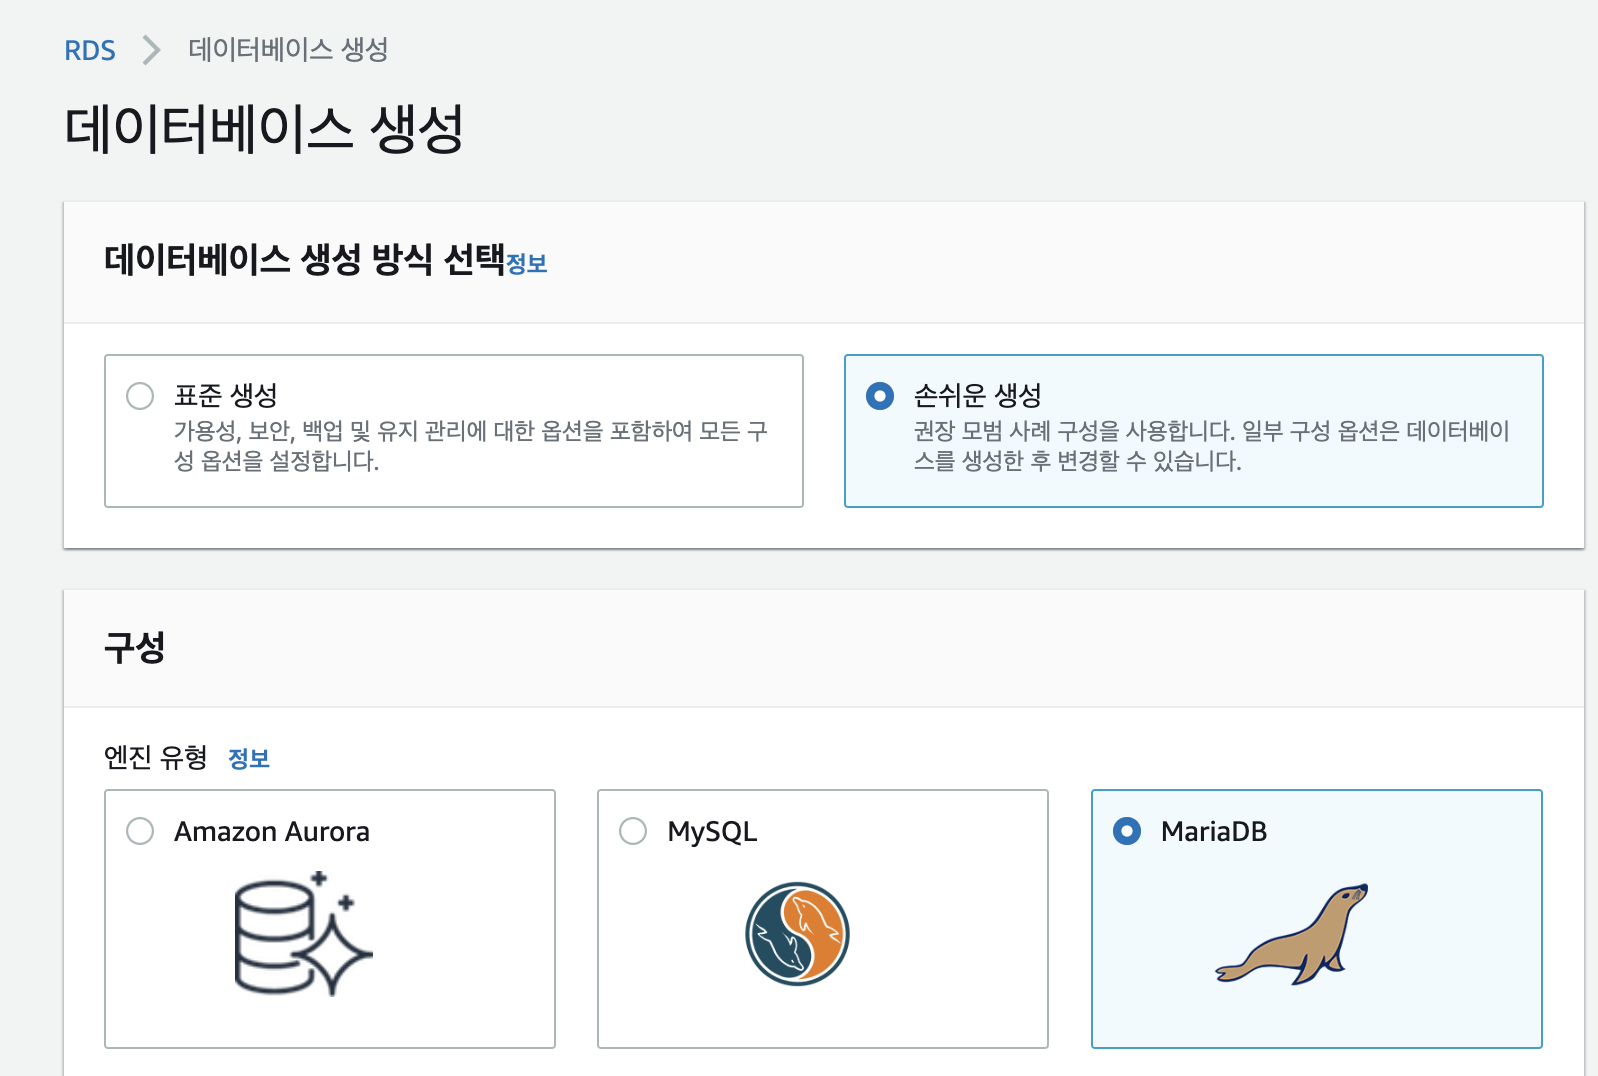Click the MariaDB label
The width and height of the screenshot is (1598, 1076).
(x=1214, y=832)
